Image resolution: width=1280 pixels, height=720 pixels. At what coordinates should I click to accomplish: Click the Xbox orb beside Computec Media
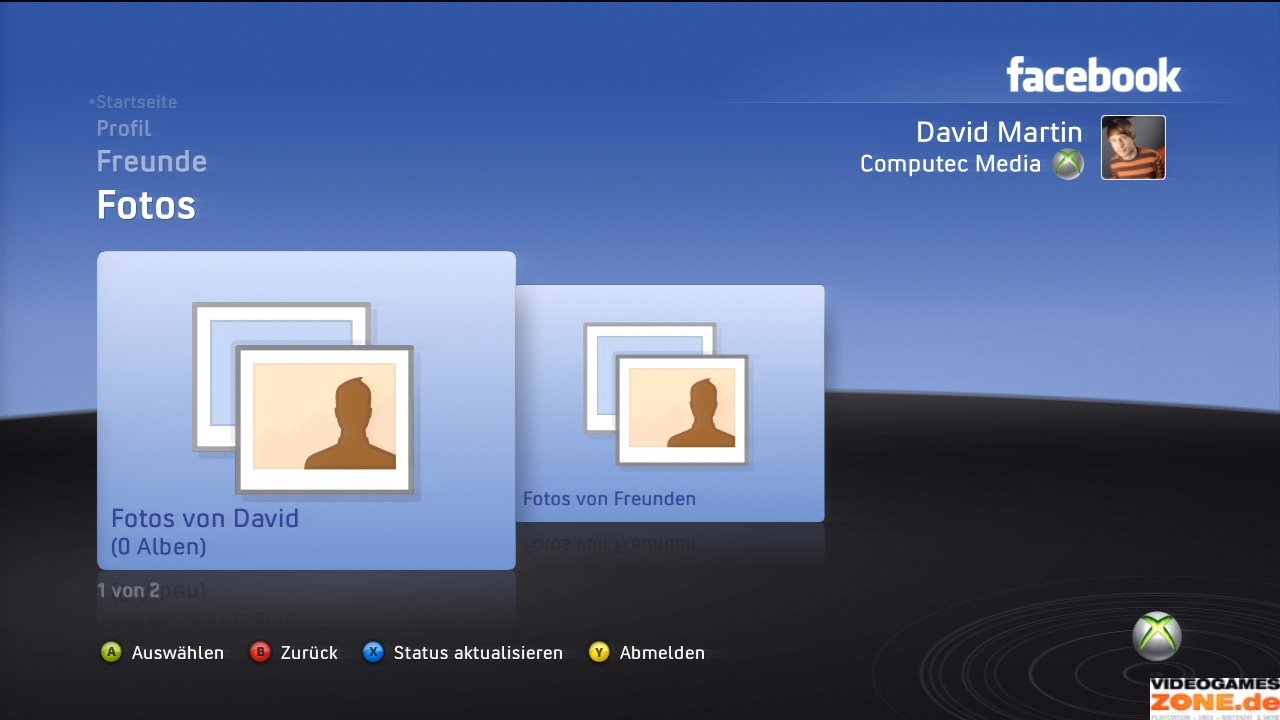tap(1068, 164)
